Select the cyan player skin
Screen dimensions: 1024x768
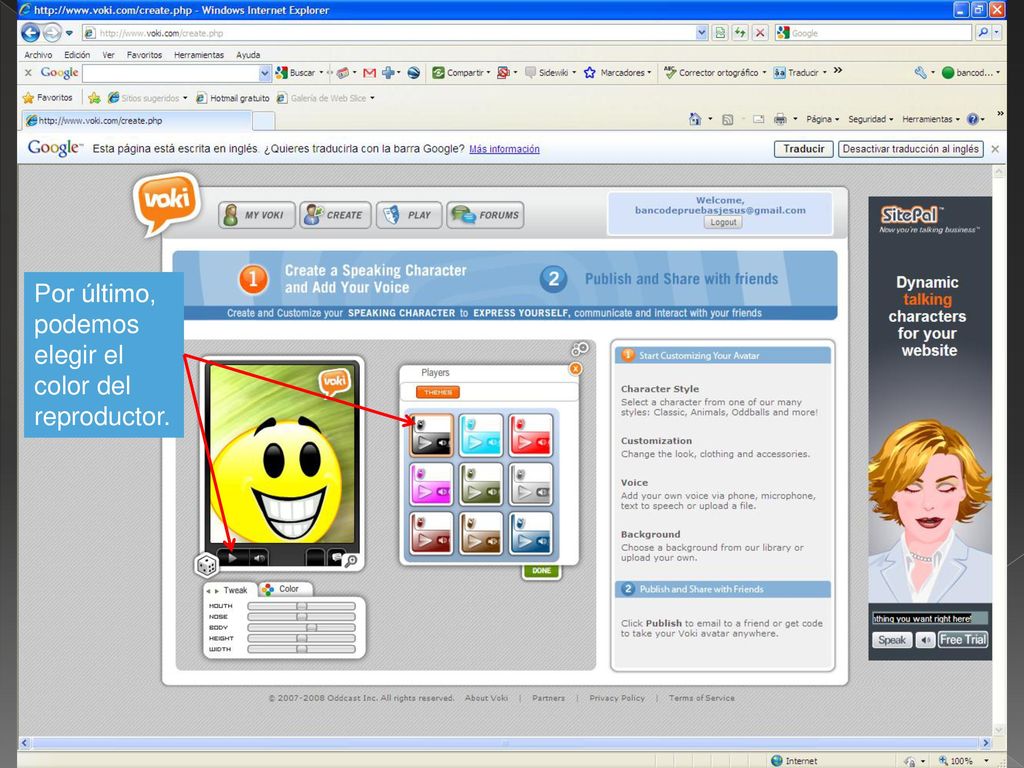tap(481, 435)
